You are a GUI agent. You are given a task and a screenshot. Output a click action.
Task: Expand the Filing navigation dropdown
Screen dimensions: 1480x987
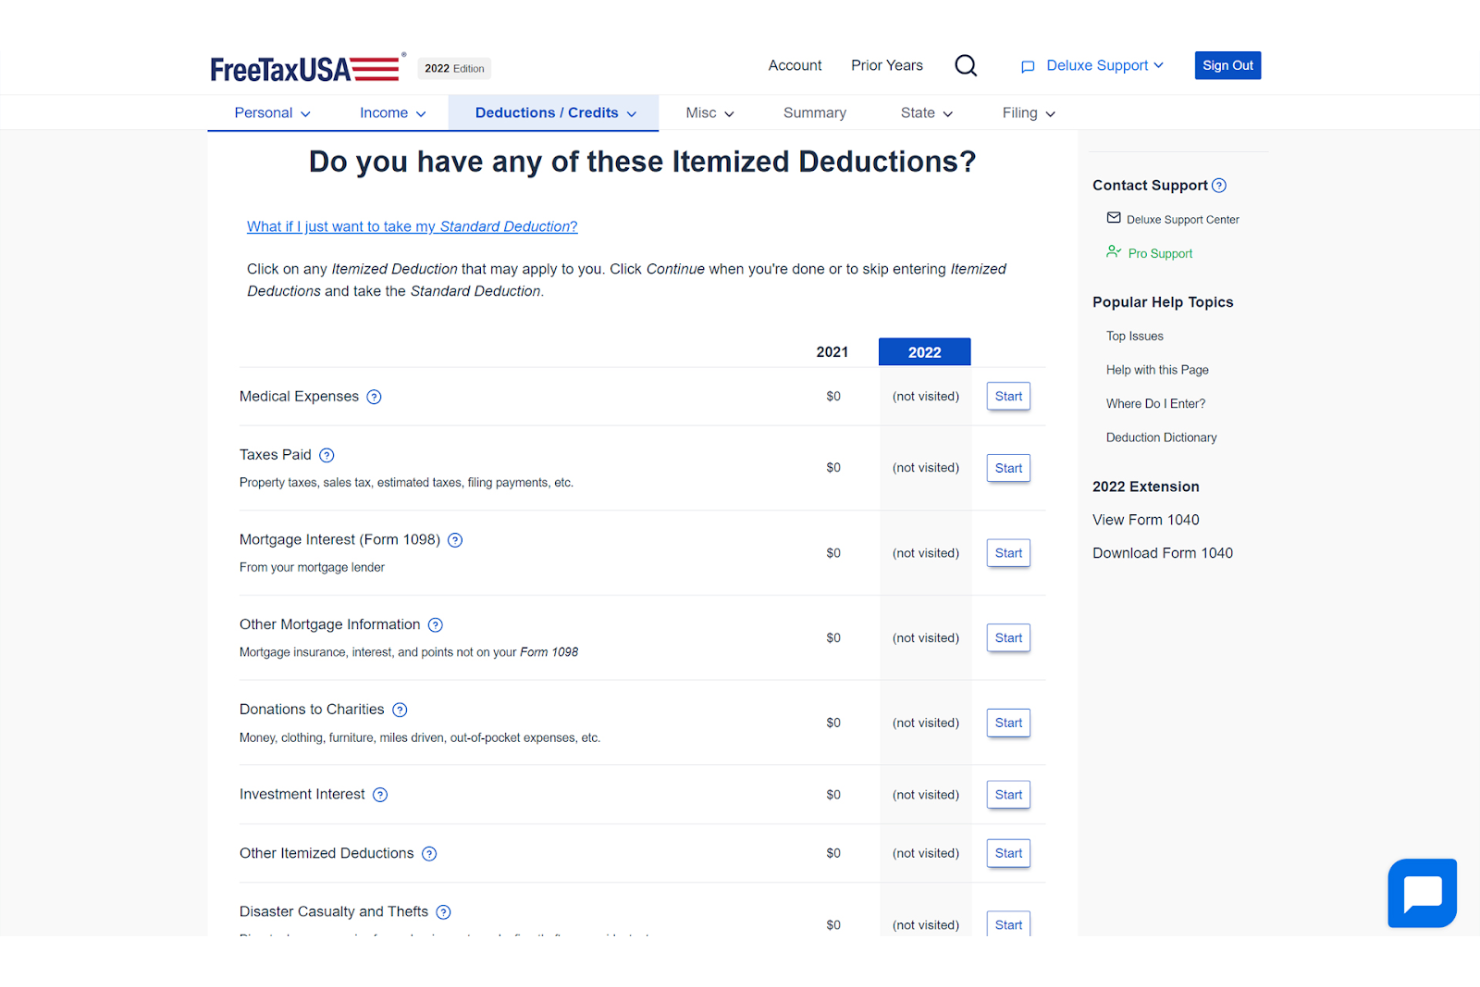pyautogui.click(x=1050, y=113)
